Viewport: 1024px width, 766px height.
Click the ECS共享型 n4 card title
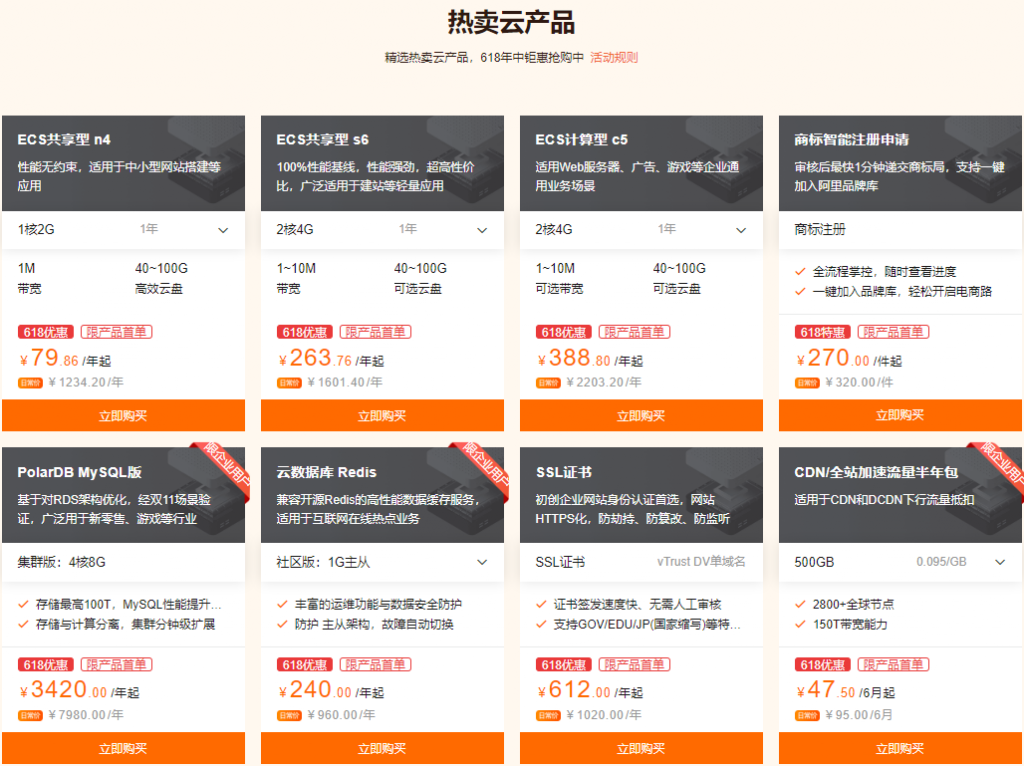pos(64,140)
